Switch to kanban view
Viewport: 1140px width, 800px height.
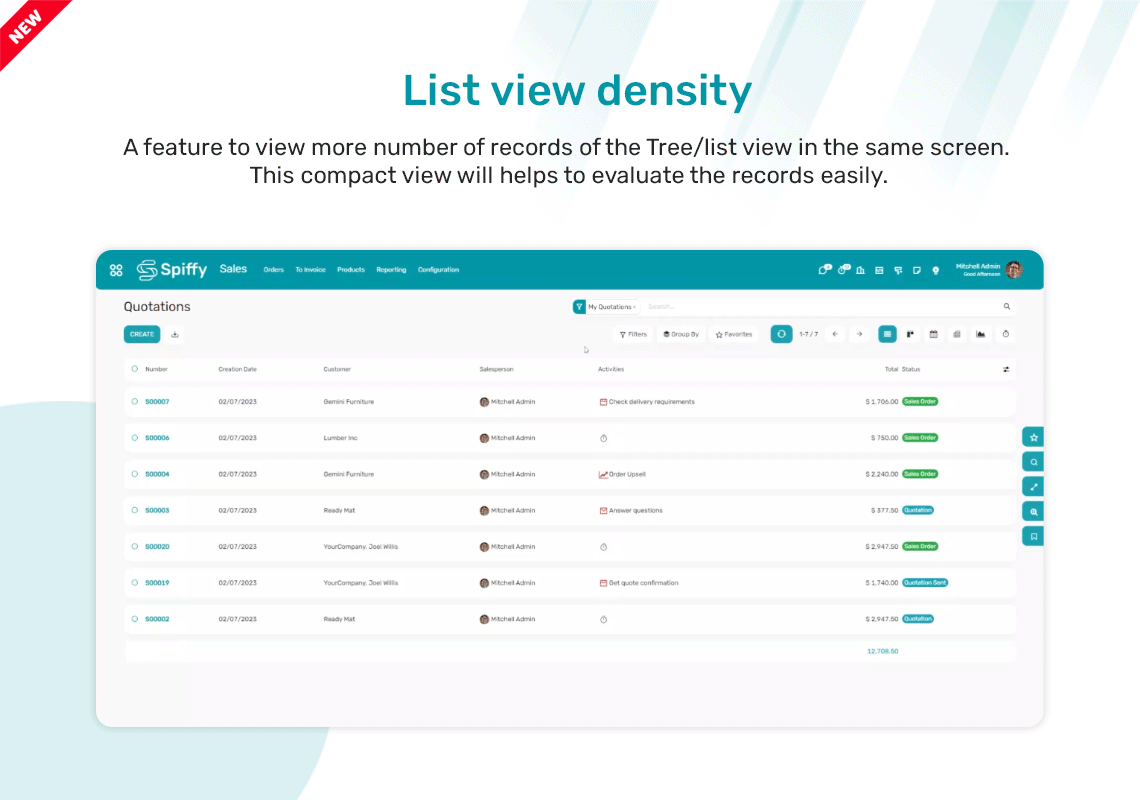[911, 334]
